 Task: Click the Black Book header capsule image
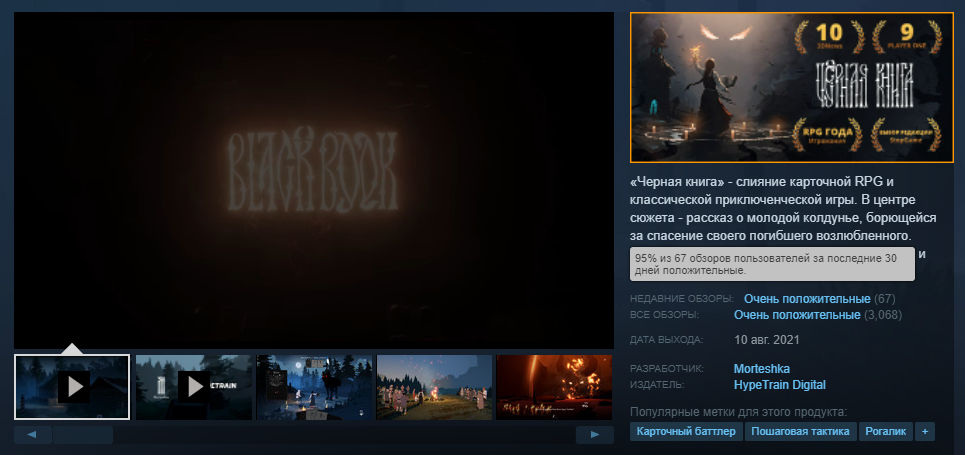click(792, 87)
